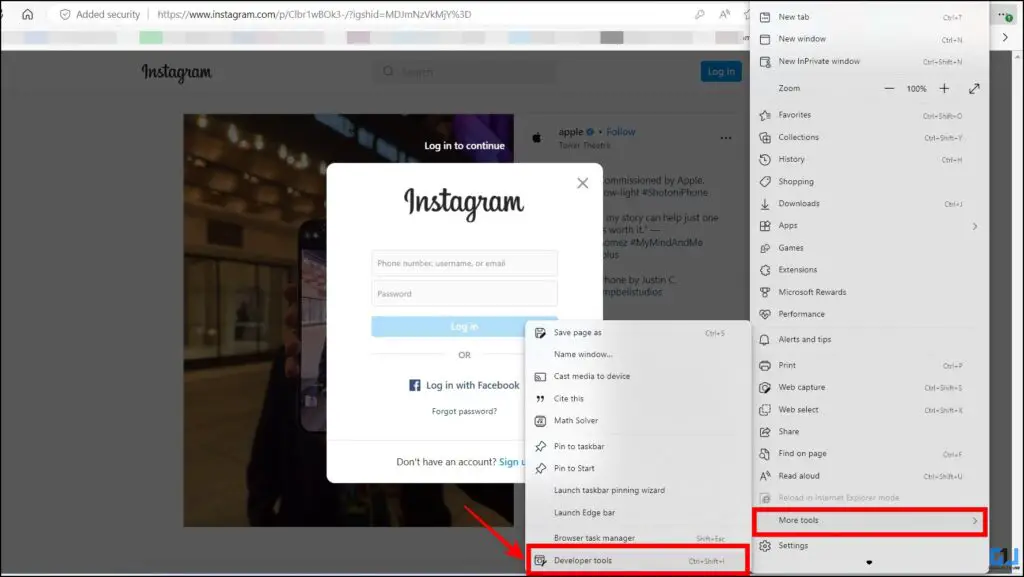The image size is (1024, 577).
Task: Choose Save page as in submenu
Action: point(638,333)
